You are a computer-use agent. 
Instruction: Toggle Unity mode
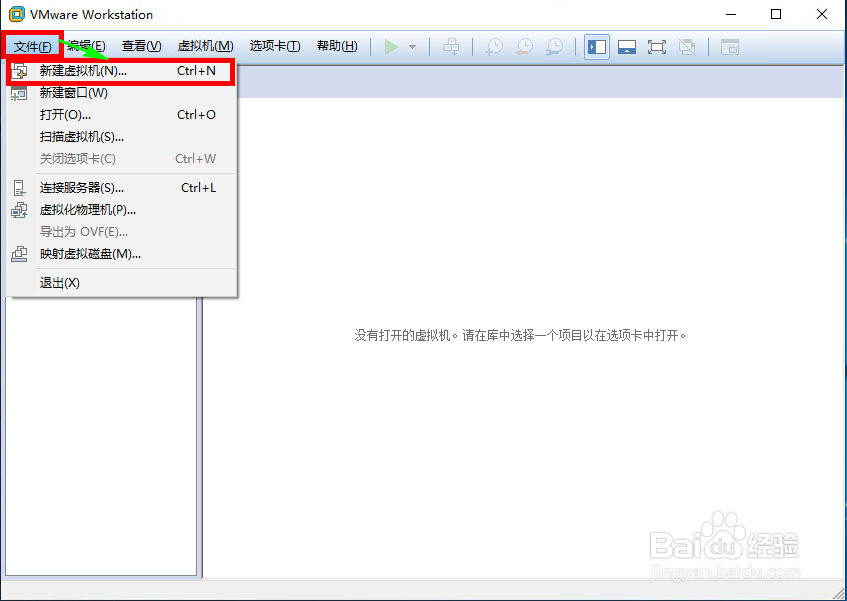pos(687,46)
